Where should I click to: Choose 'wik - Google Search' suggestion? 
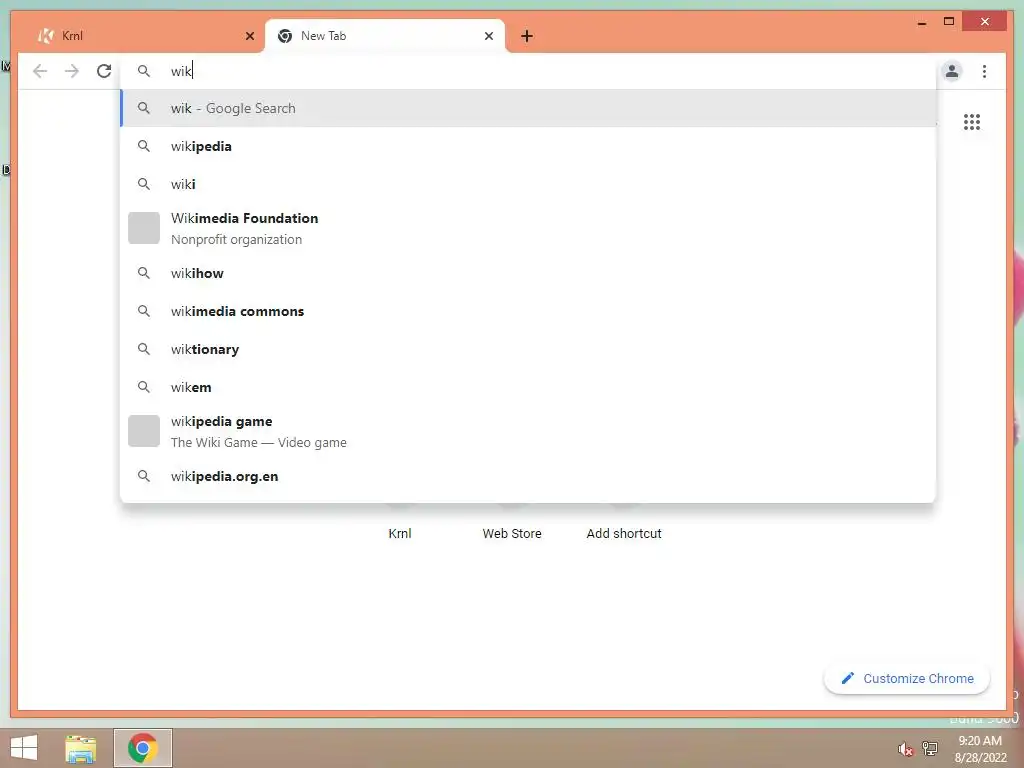528,108
